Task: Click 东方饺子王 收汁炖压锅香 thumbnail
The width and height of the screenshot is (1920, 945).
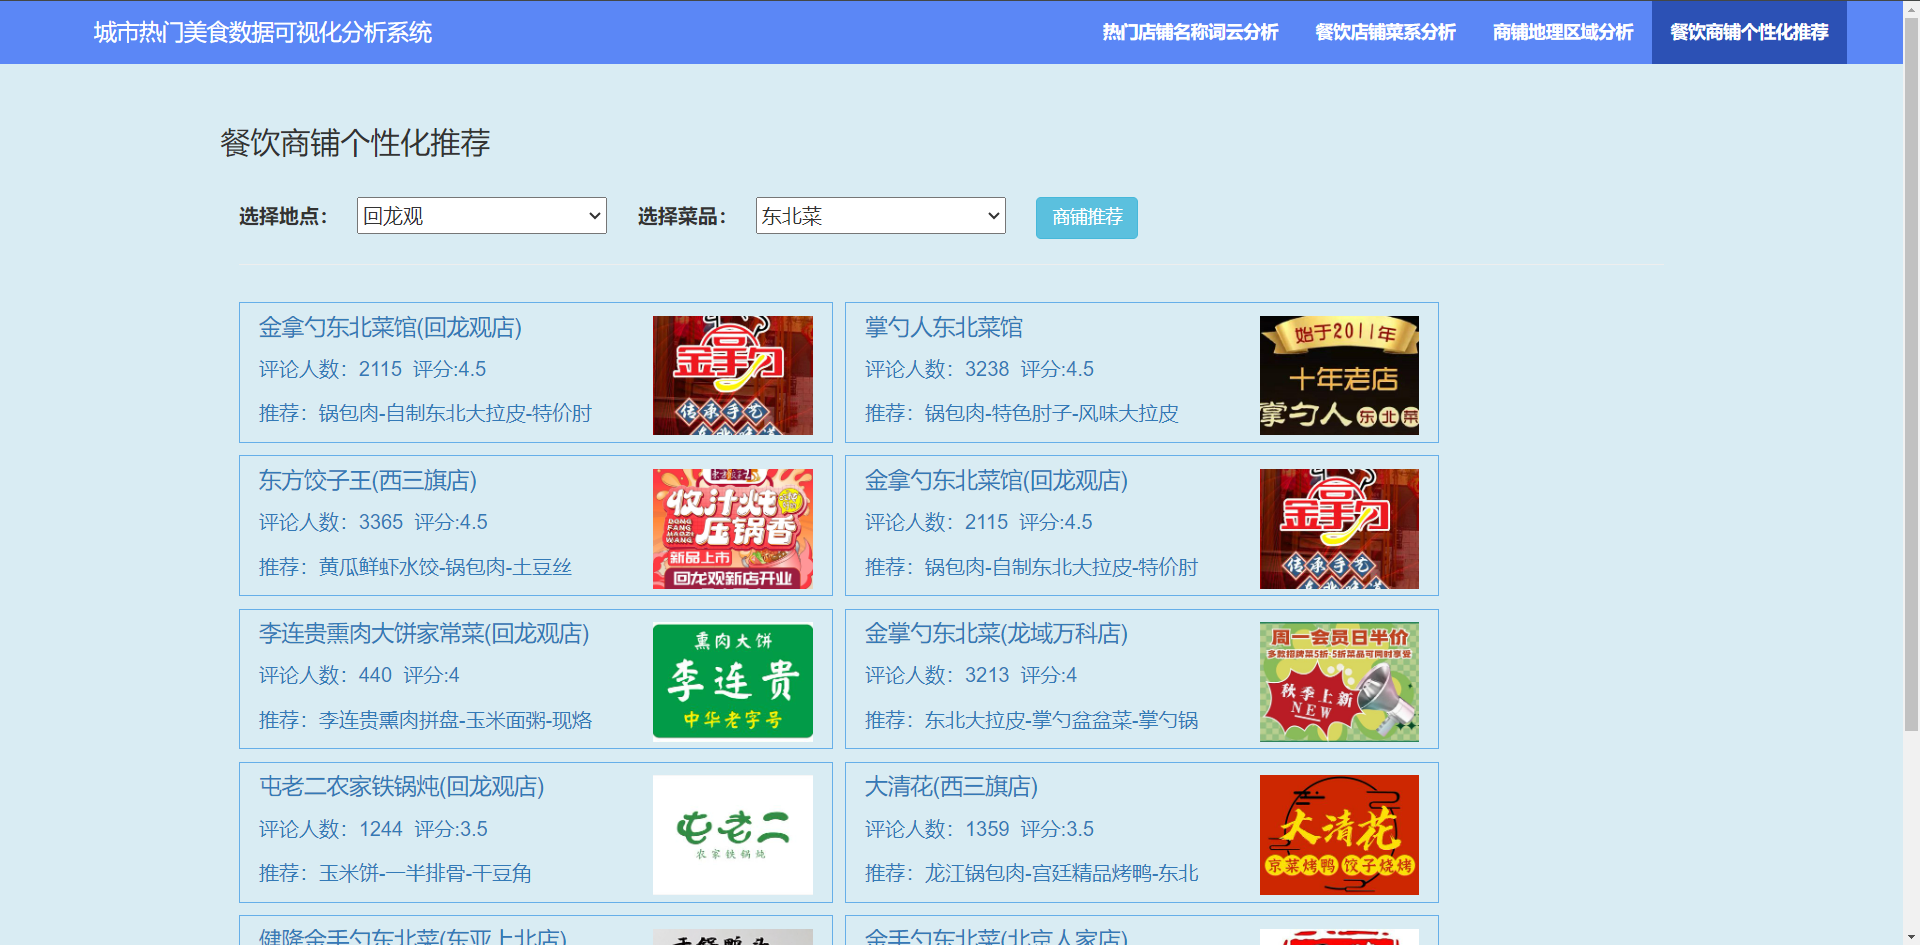Action: click(x=733, y=529)
